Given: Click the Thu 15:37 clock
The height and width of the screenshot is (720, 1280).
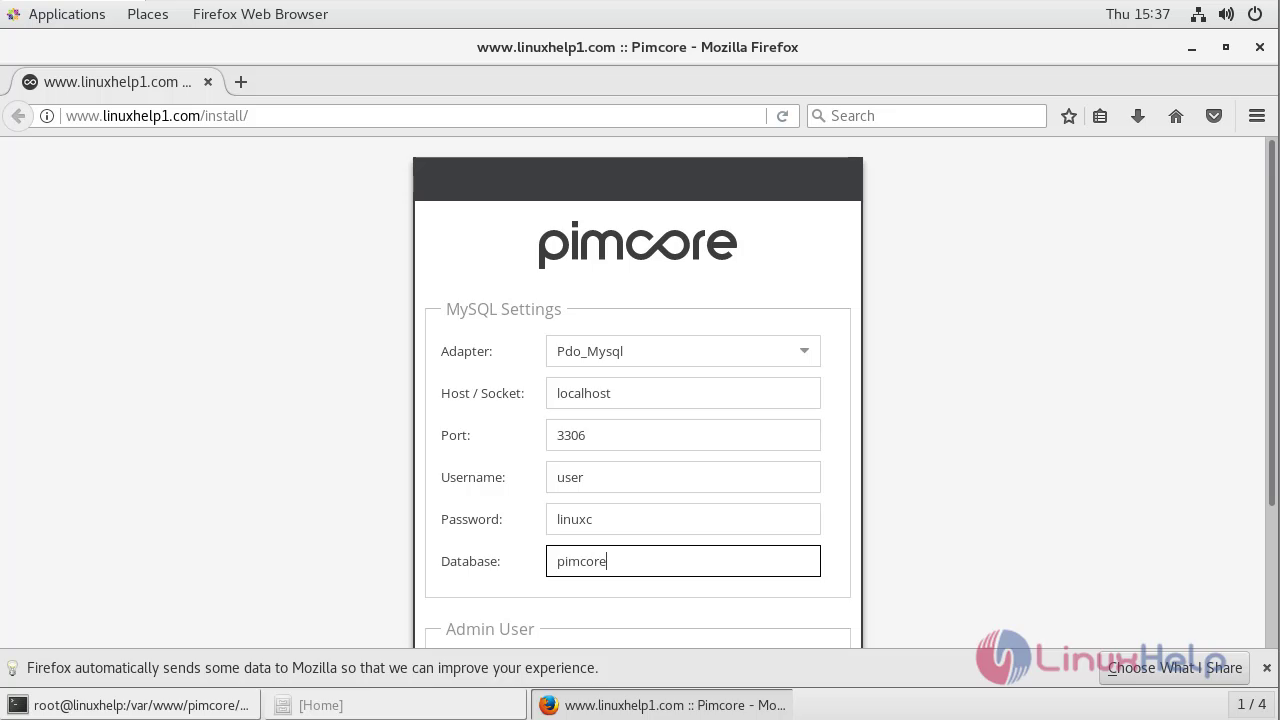Looking at the screenshot, I should pos(1138,14).
